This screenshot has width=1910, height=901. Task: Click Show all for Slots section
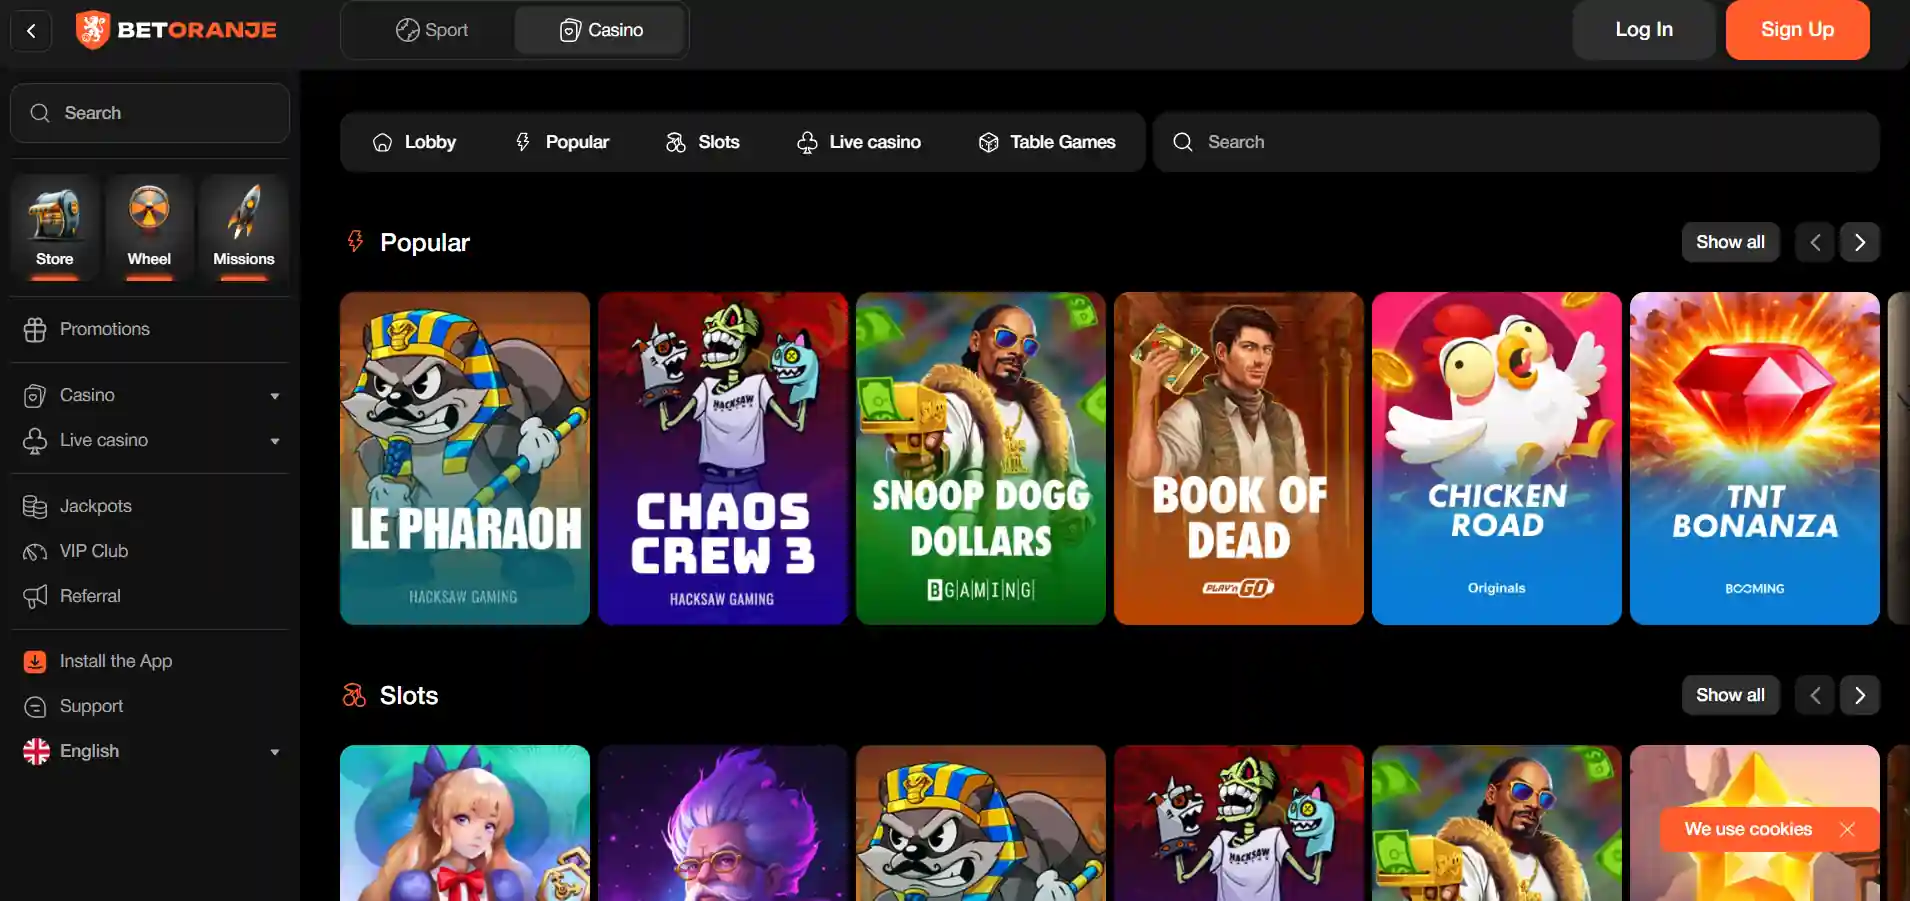click(1730, 695)
